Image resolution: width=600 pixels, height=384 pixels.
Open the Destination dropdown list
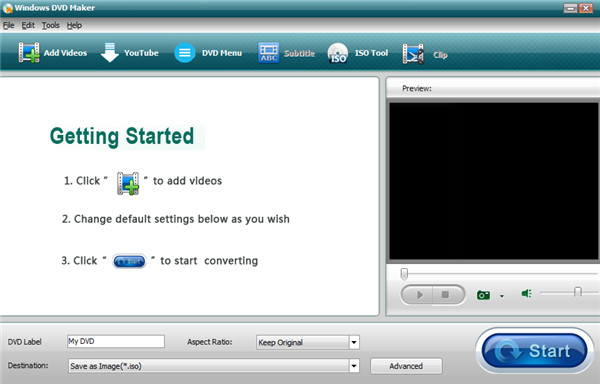[354, 366]
